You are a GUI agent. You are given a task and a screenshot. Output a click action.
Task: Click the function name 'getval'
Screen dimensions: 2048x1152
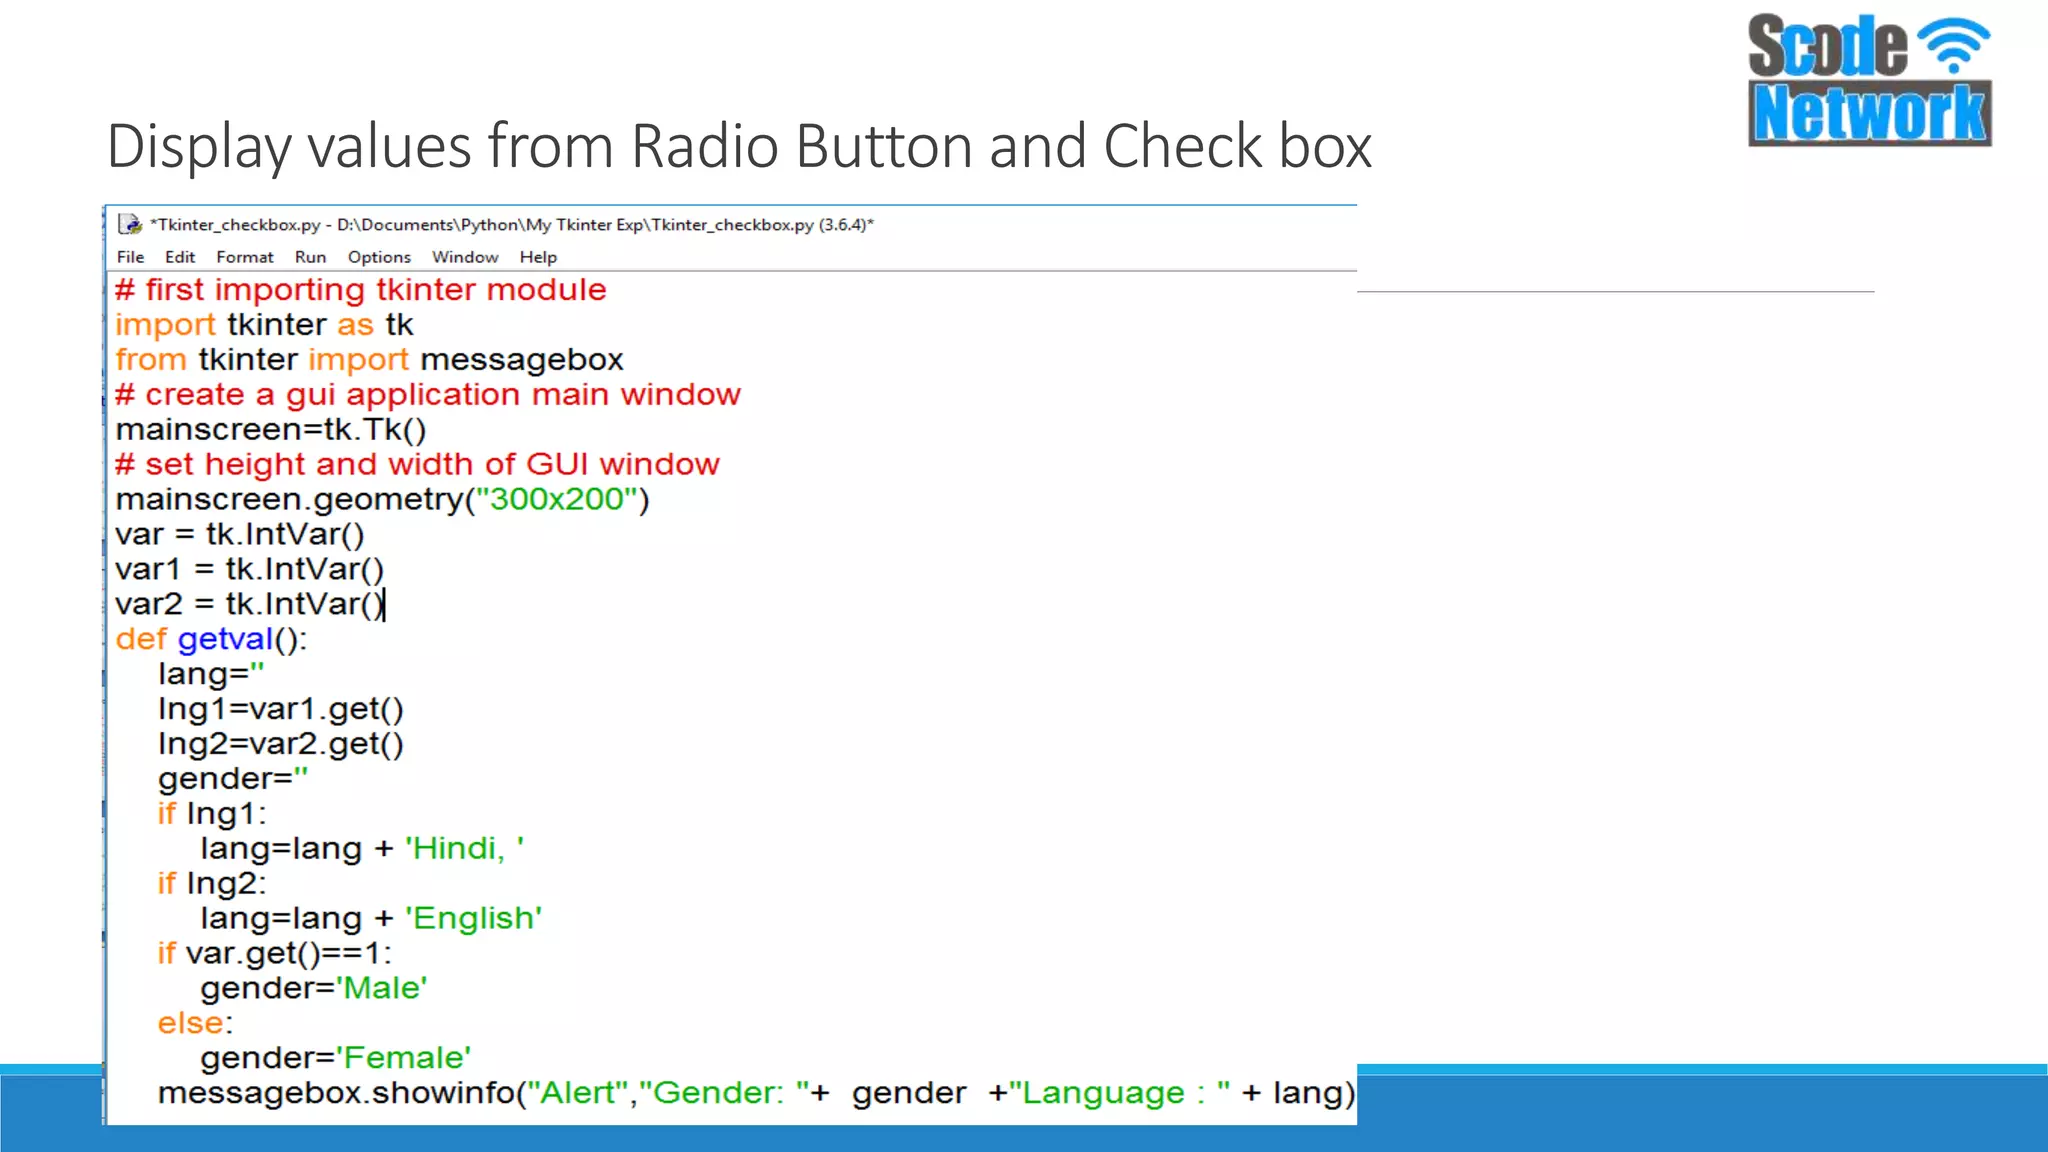point(225,639)
